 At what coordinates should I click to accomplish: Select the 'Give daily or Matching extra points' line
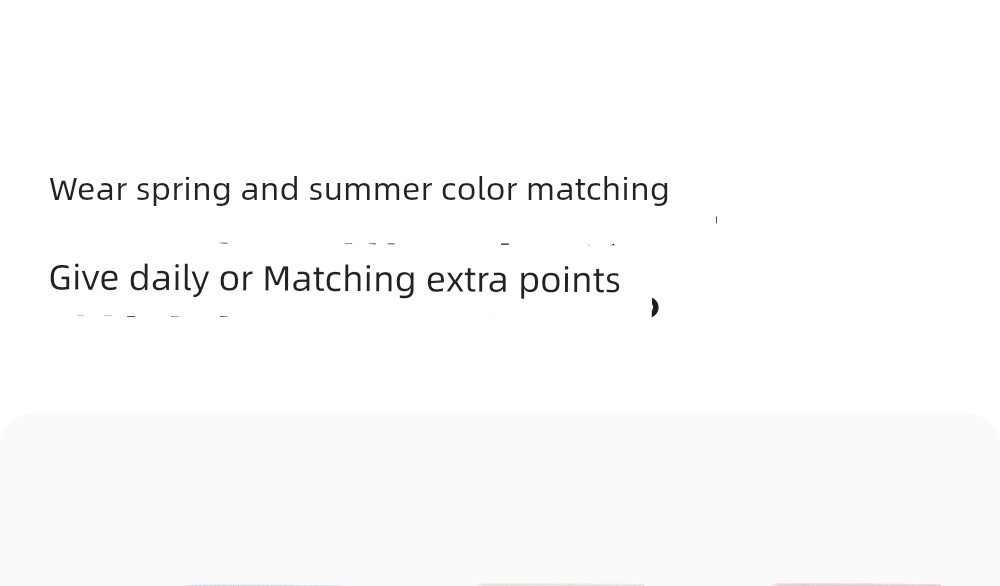point(335,280)
